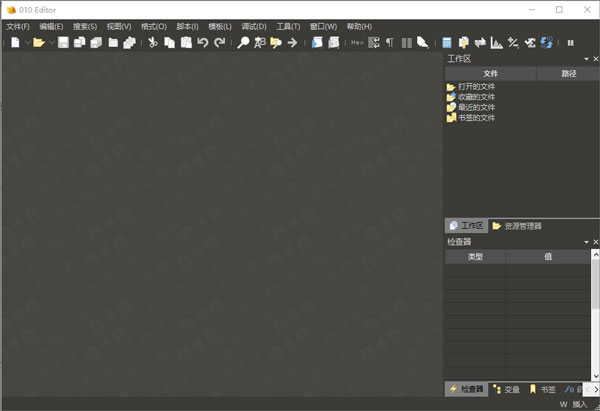Open the 检查器 panel options arrow
This screenshot has width=600, height=411.
coord(586,242)
